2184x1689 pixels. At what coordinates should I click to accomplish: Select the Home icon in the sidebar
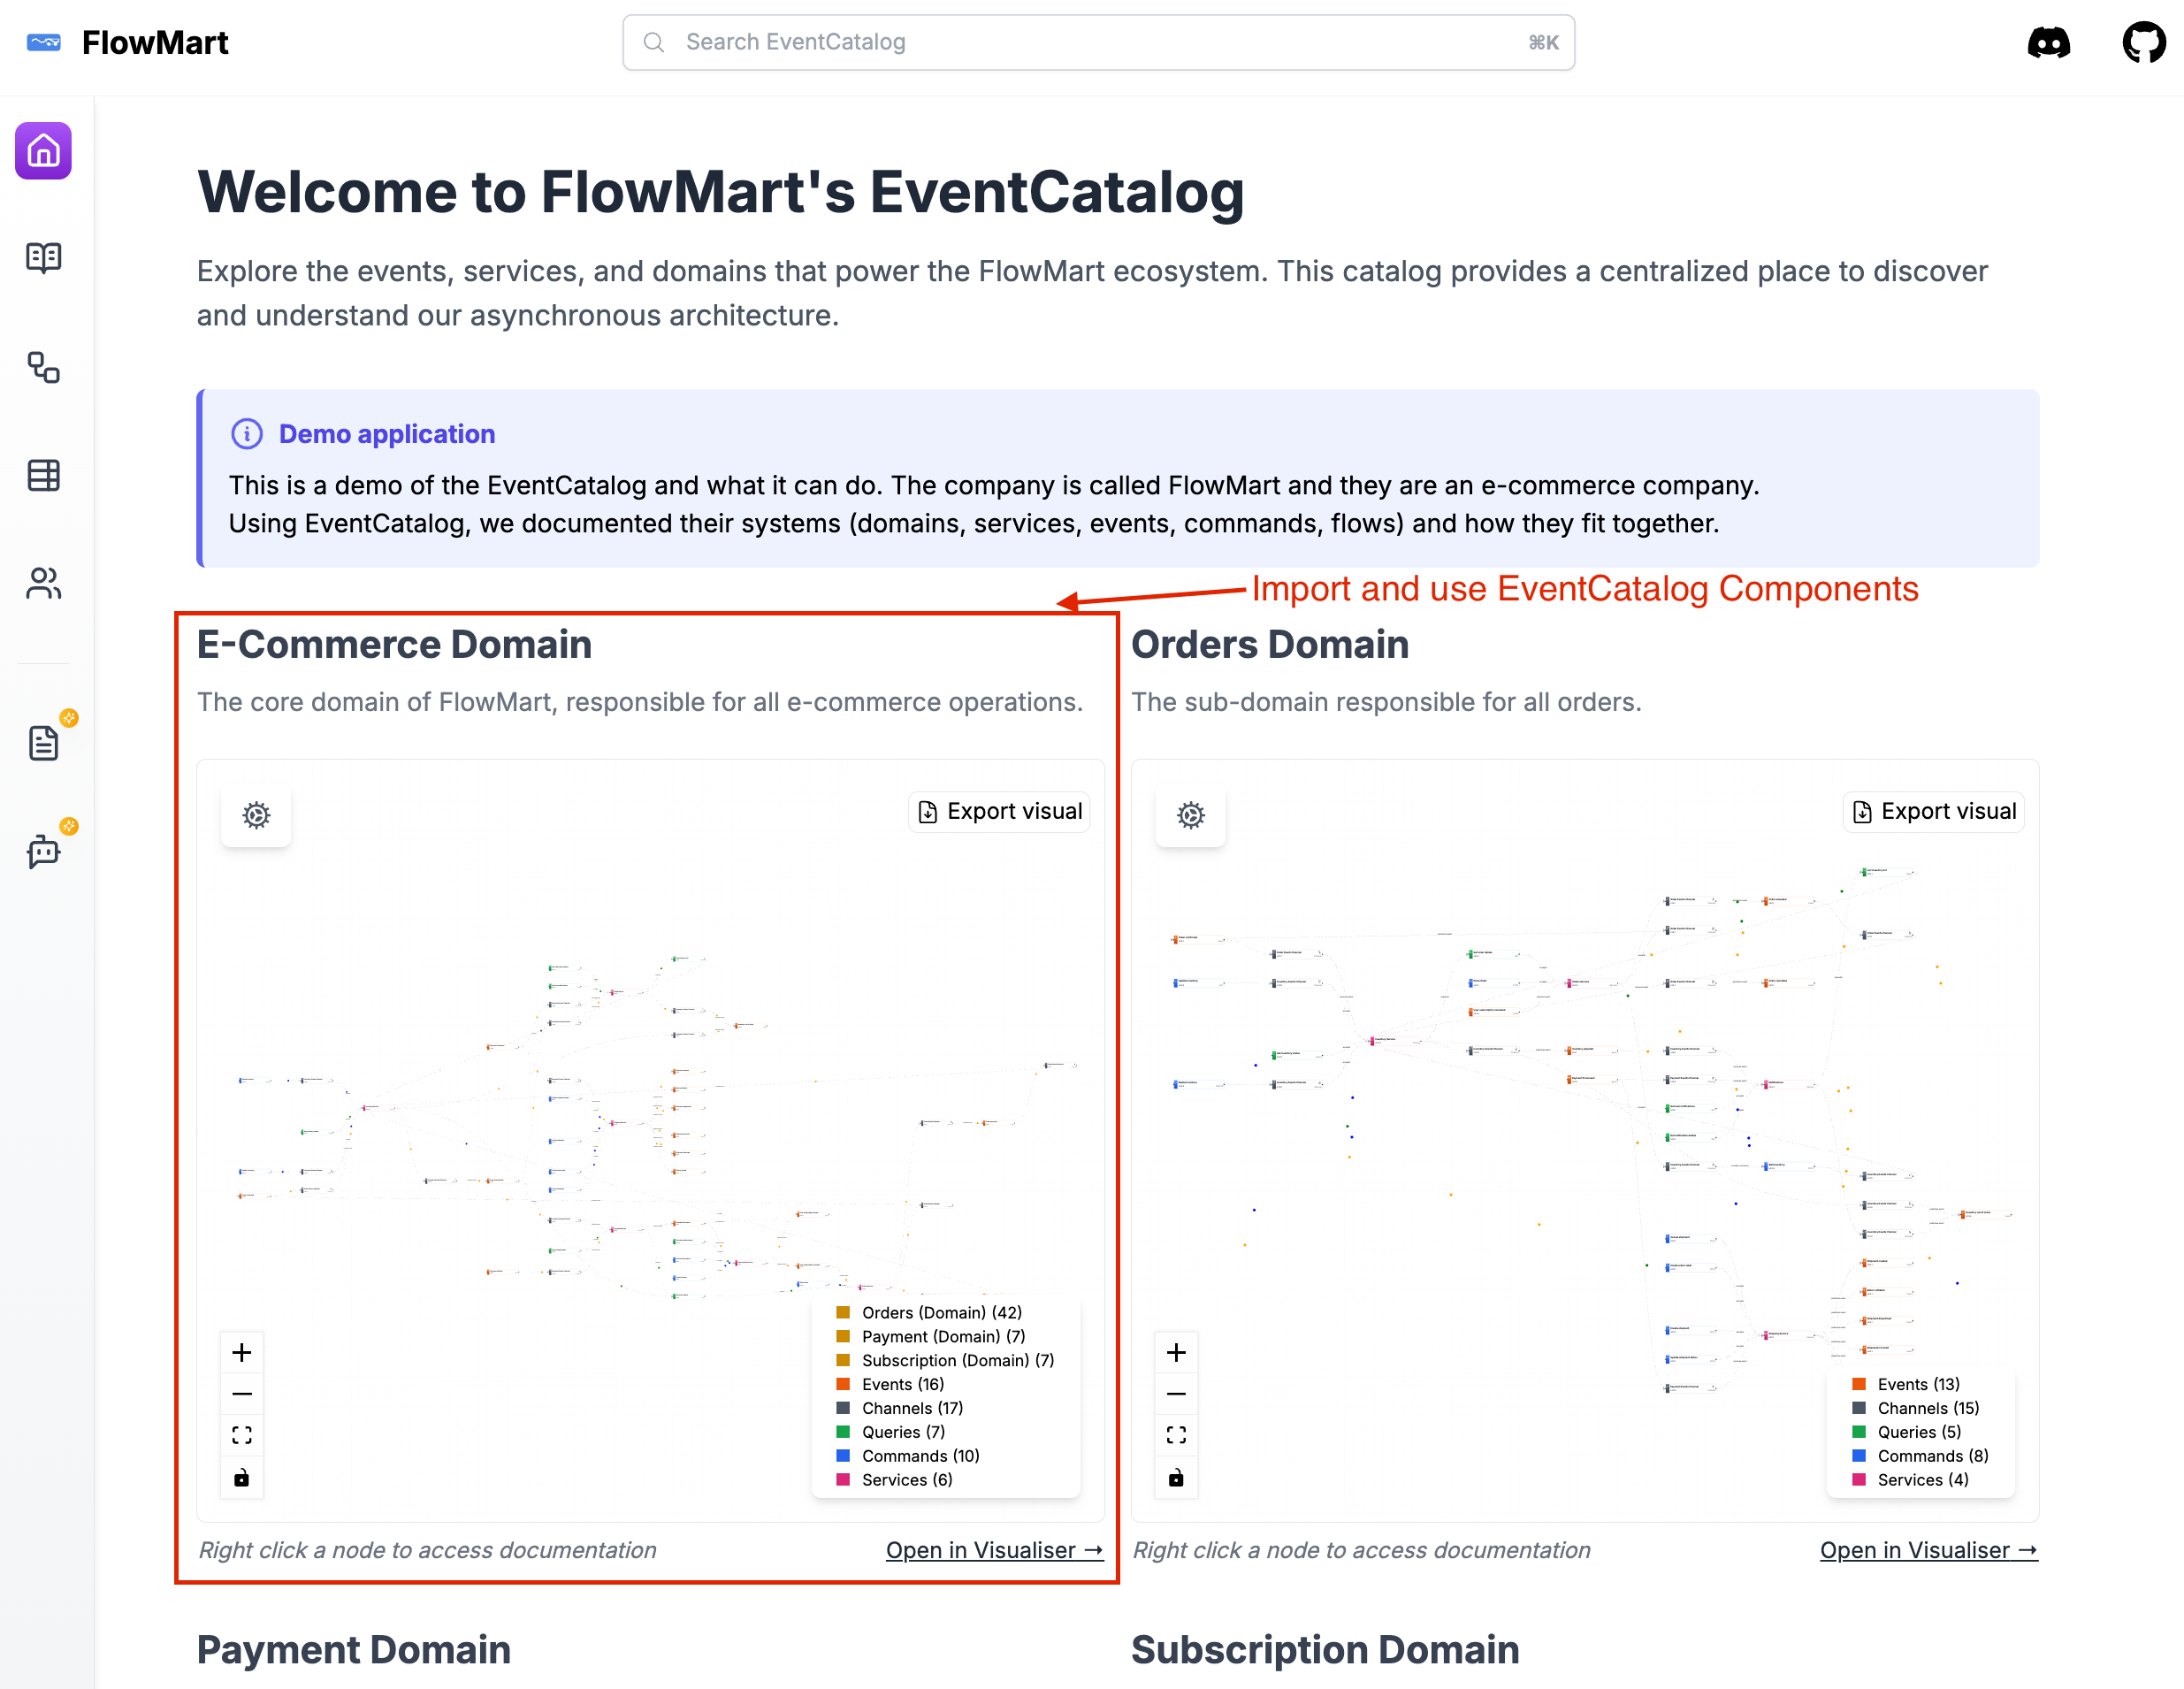click(x=42, y=150)
